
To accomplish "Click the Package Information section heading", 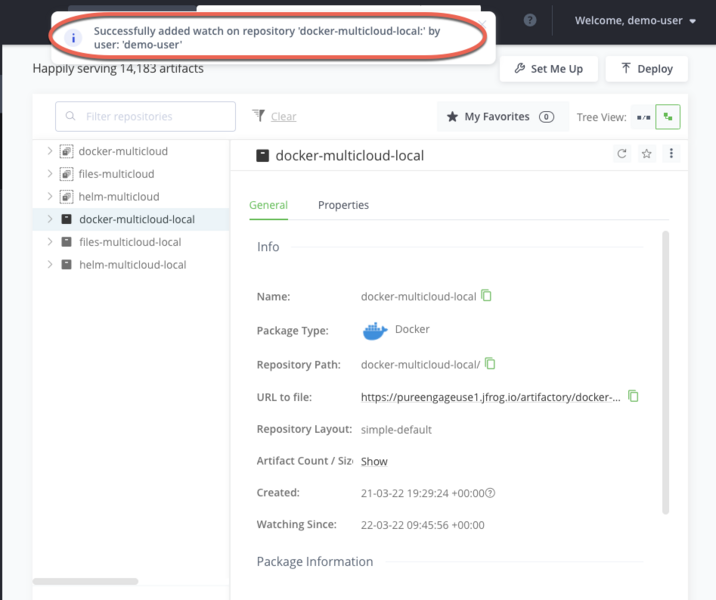I will (x=315, y=562).
